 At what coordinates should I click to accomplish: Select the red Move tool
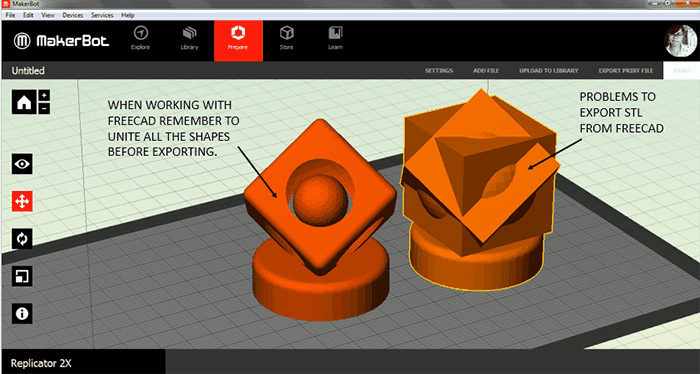[x=22, y=202]
